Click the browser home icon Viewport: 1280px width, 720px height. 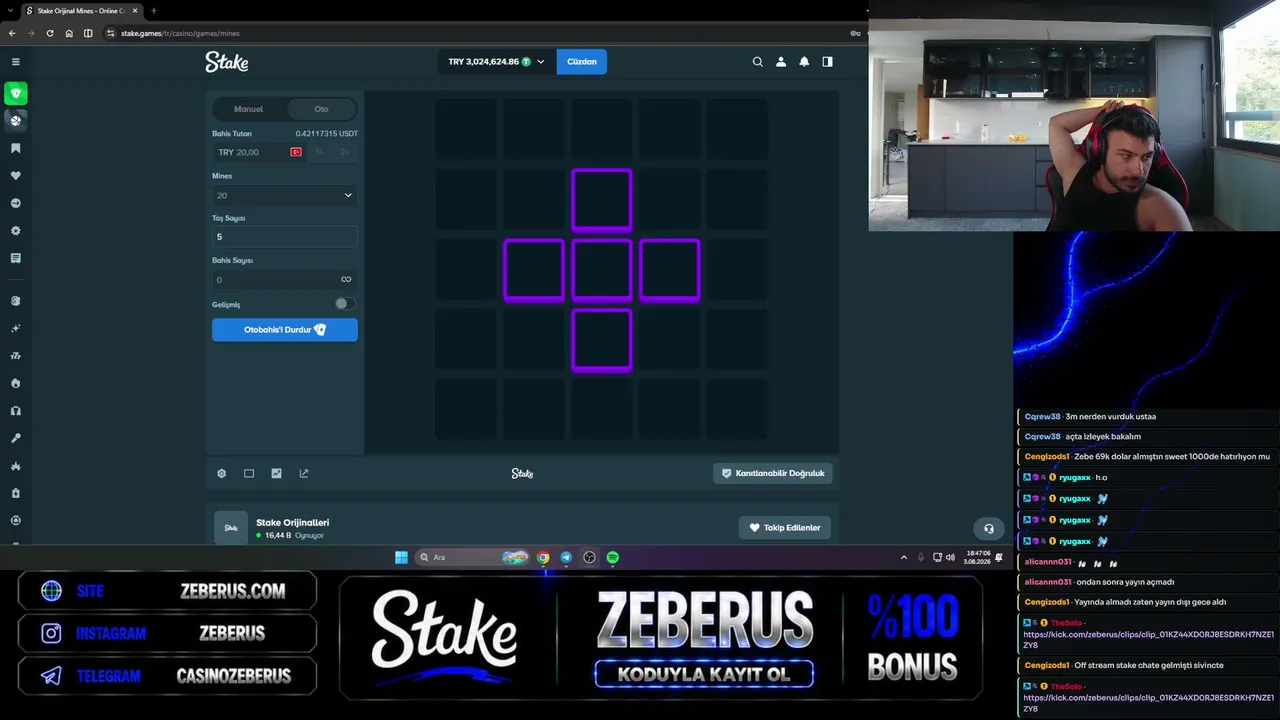click(x=69, y=33)
